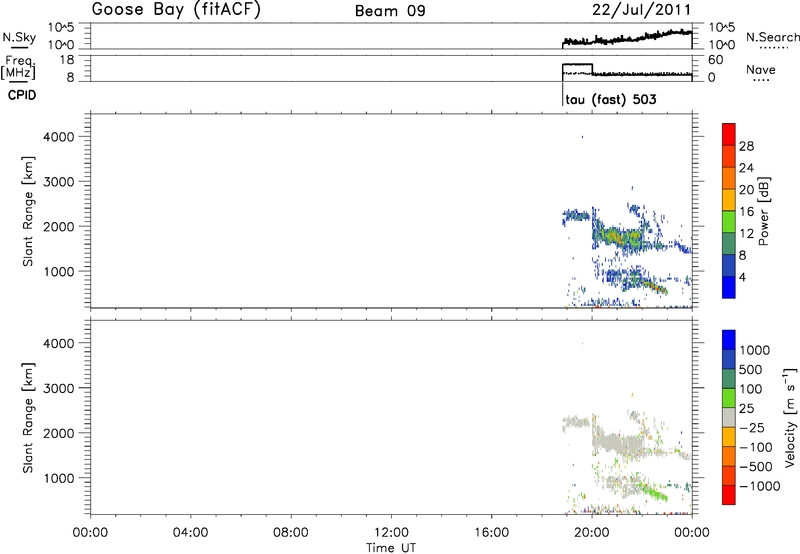Pick the orange 20–24 dB Power colorbar segment
Screen dimensions: 800x554
pos(729,178)
